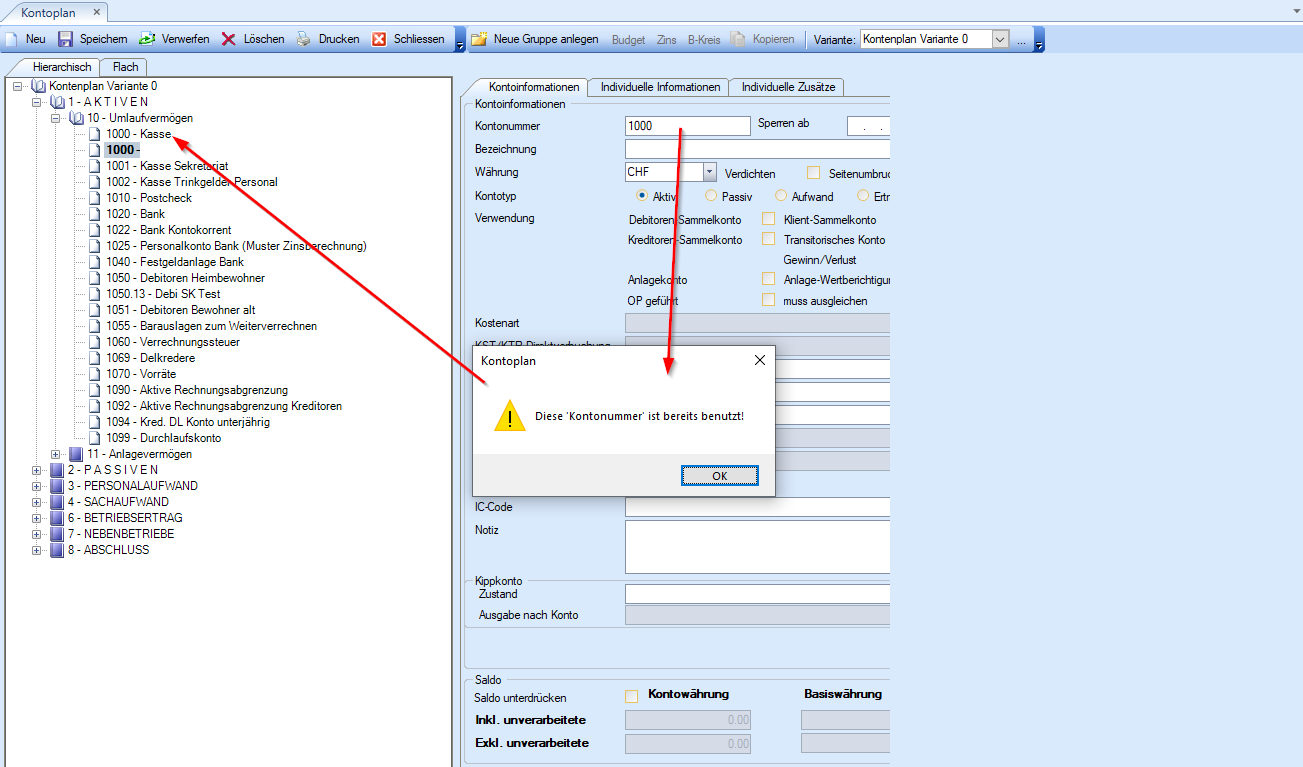This screenshot has height=767, width=1303.
Task: Click the yellow warning icon in the dialog
Action: pos(510,415)
